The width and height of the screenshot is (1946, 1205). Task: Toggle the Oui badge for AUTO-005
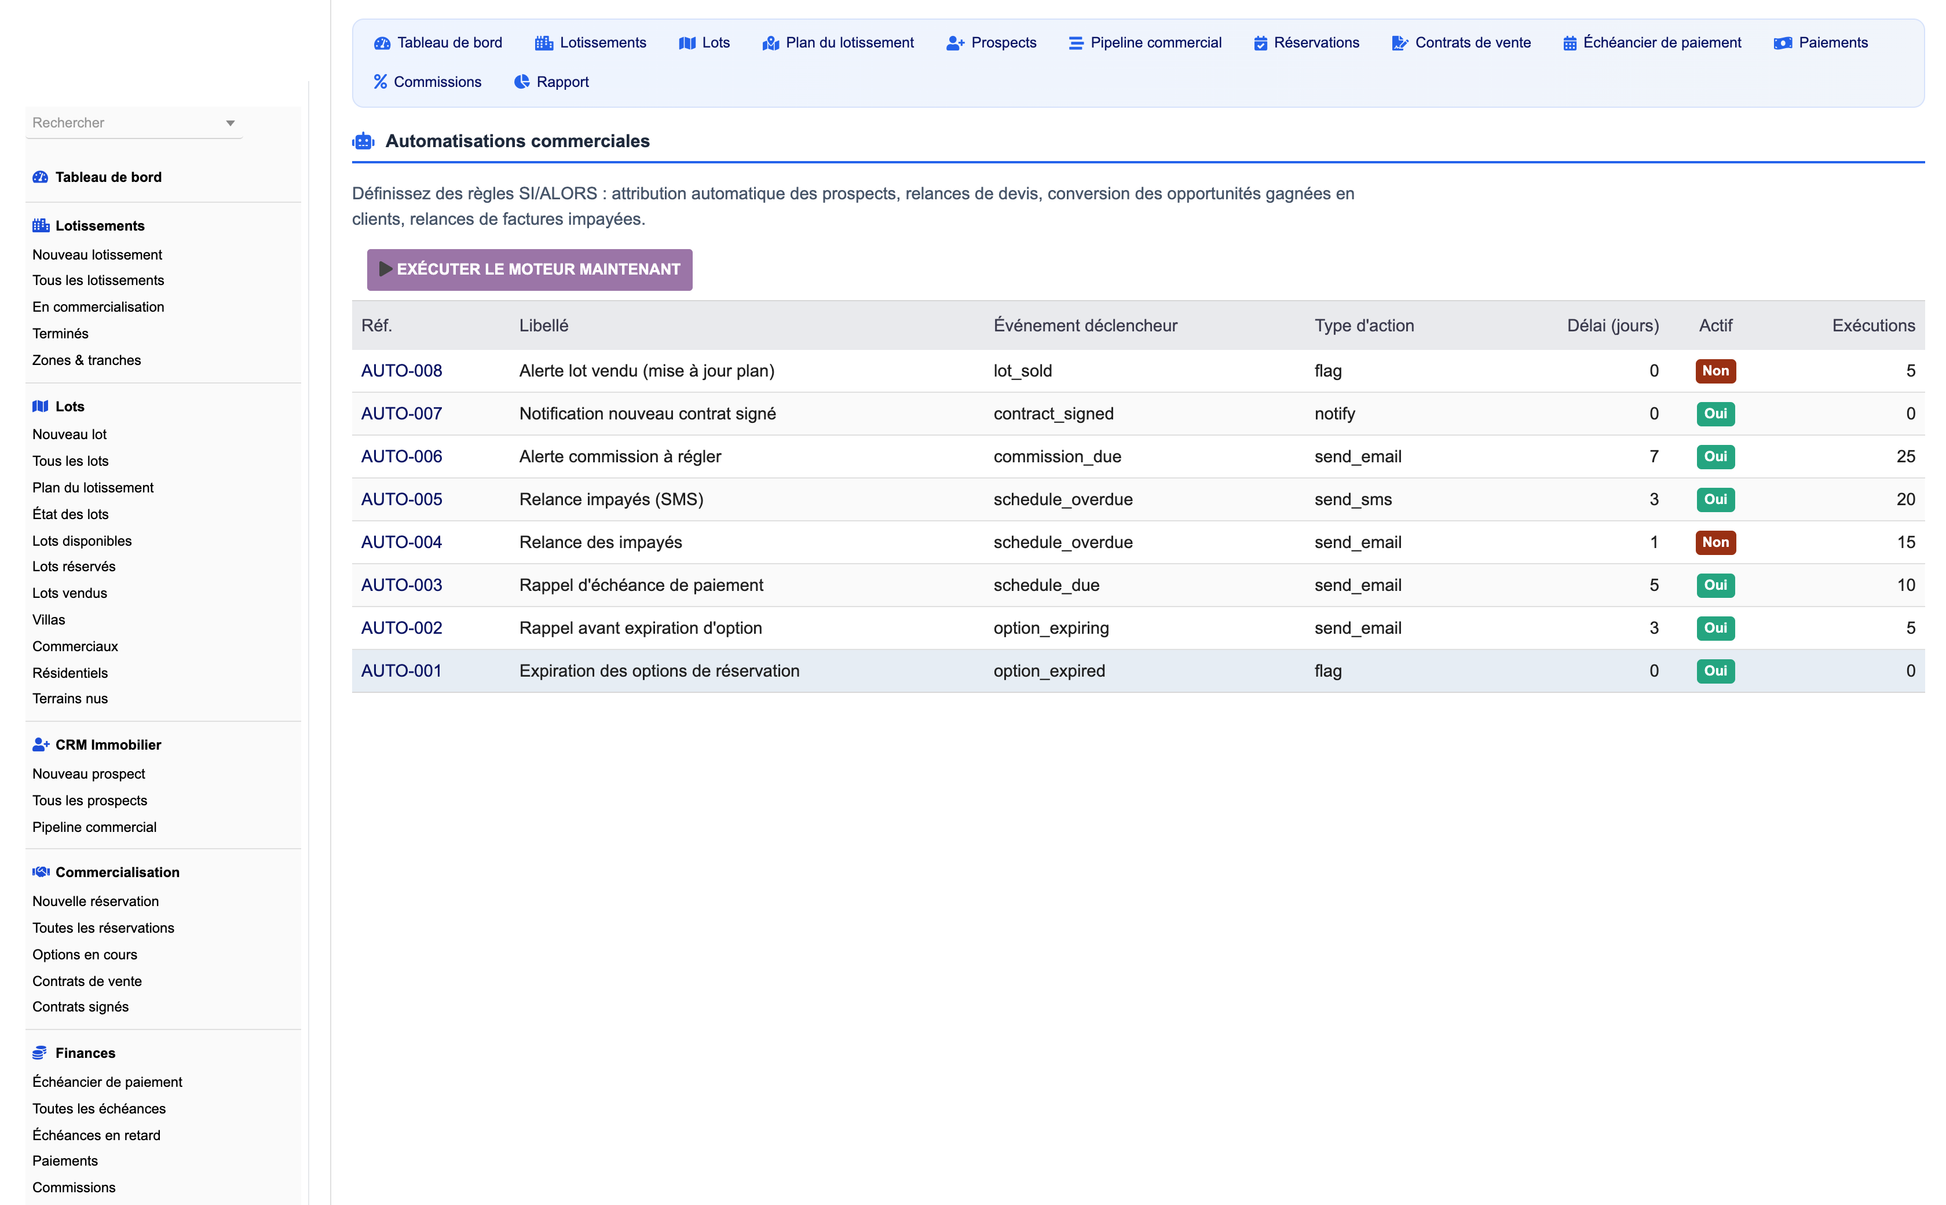pyautogui.click(x=1715, y=500)
